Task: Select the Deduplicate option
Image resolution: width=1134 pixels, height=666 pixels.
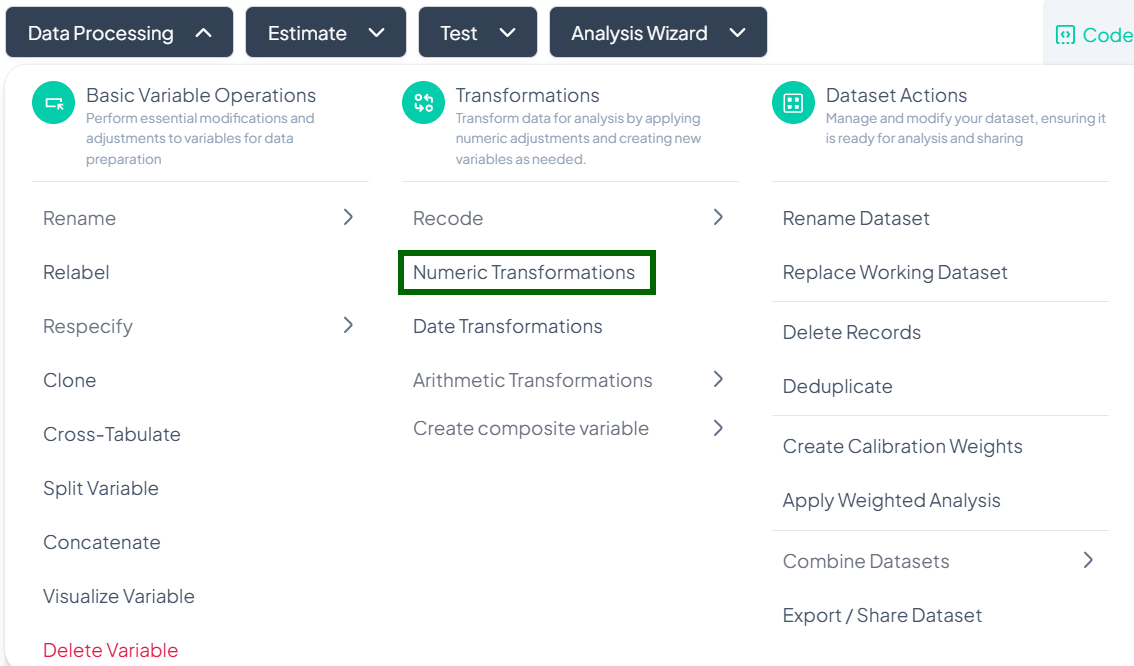Action: tap(837, 386)
